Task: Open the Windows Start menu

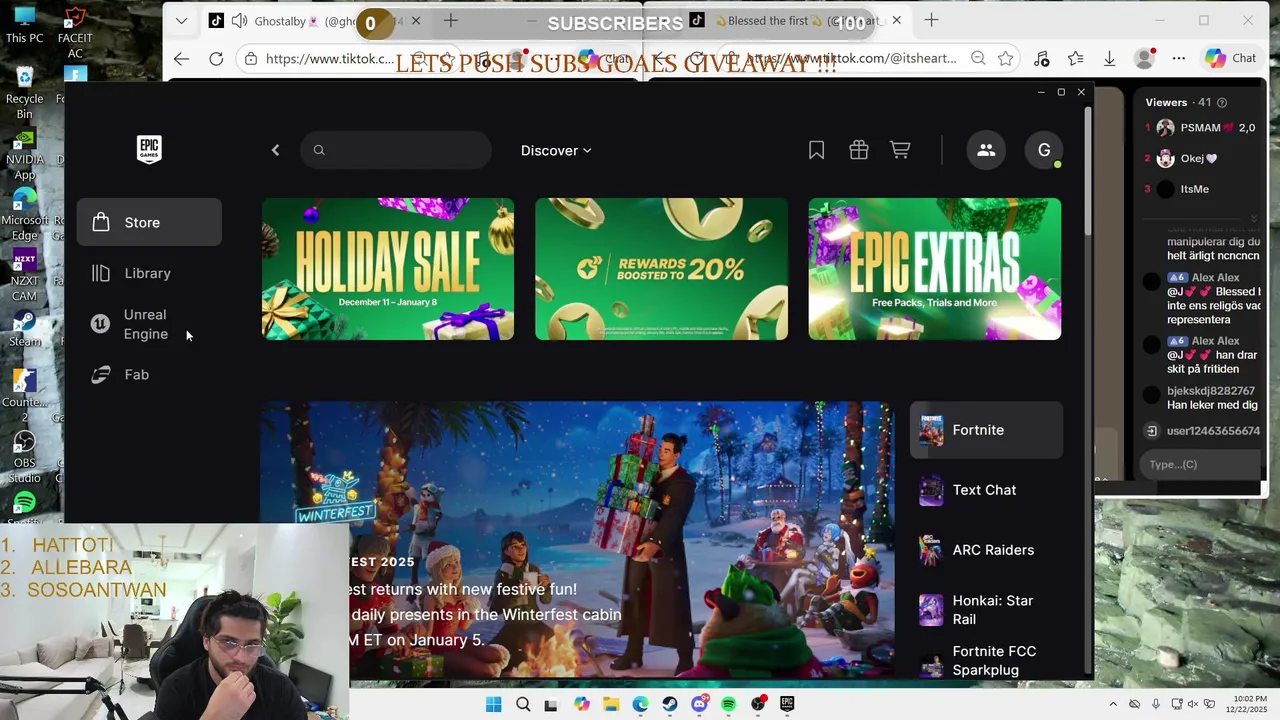Action: [493, 704]
